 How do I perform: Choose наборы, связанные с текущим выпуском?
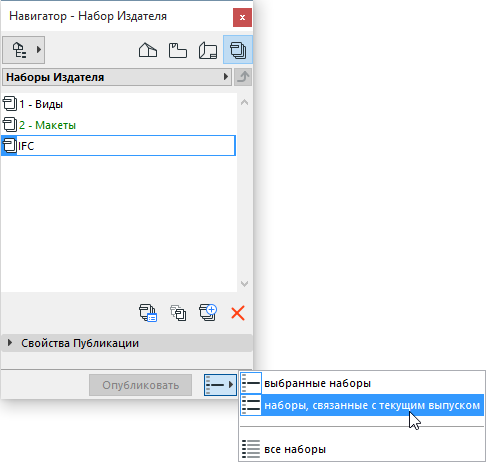(x=362, y=405)
